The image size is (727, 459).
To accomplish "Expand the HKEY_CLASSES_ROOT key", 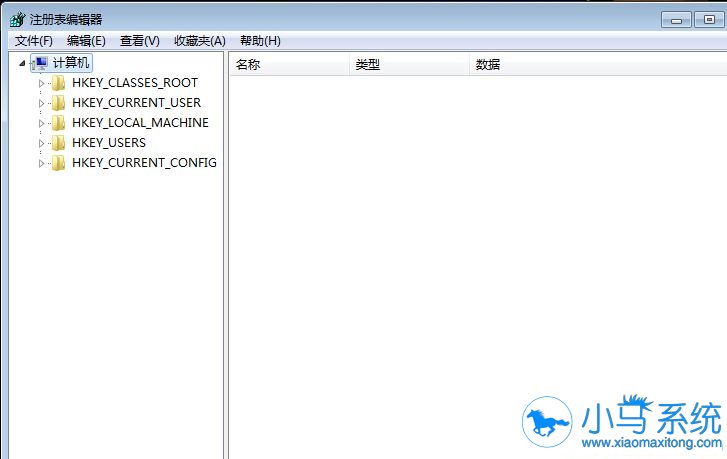I will (x=41, y=83).
